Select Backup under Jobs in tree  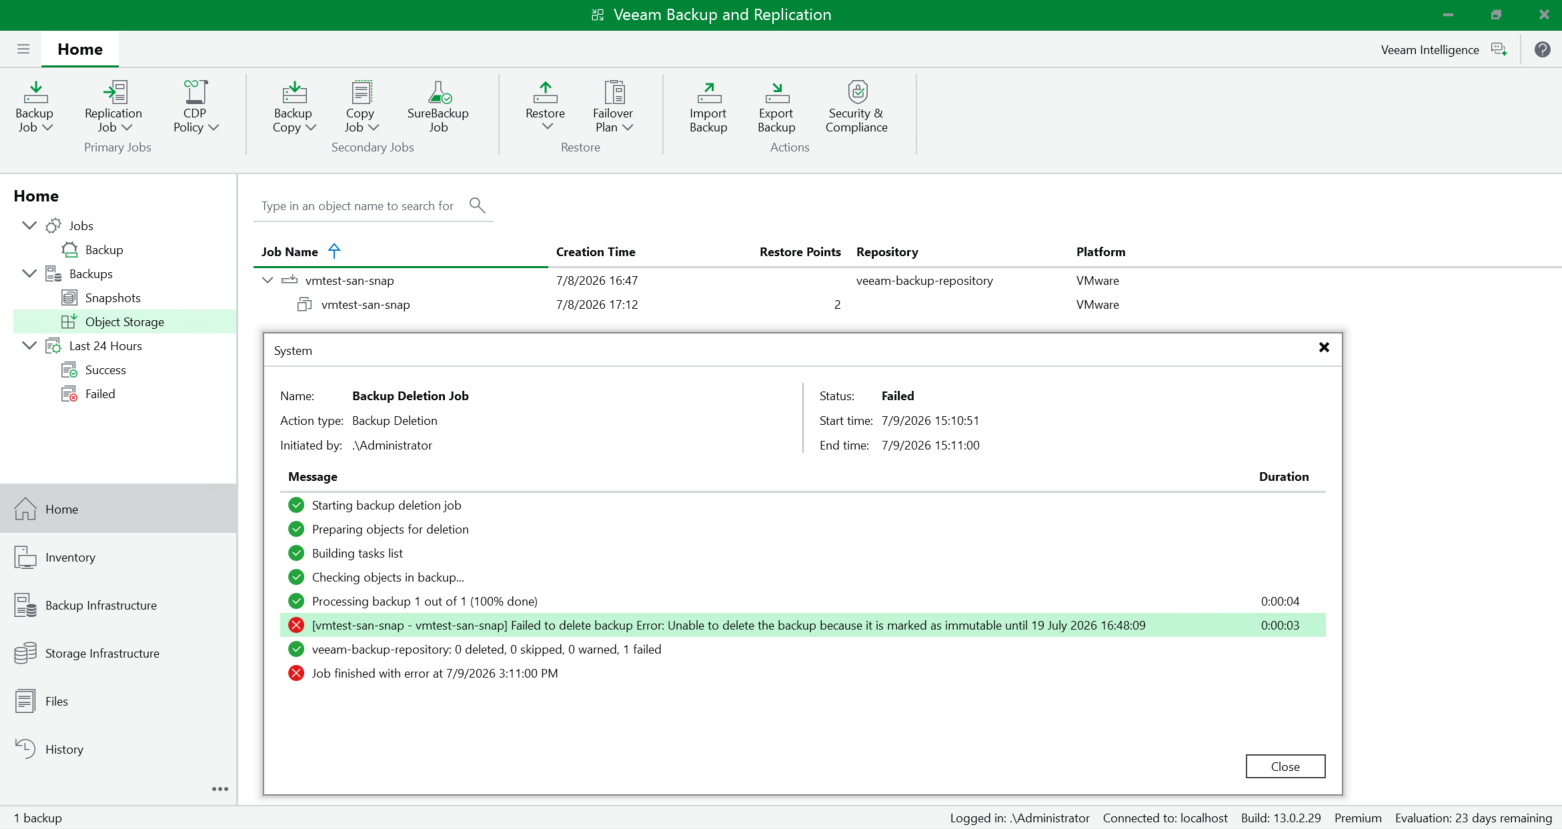click(104, 250)
